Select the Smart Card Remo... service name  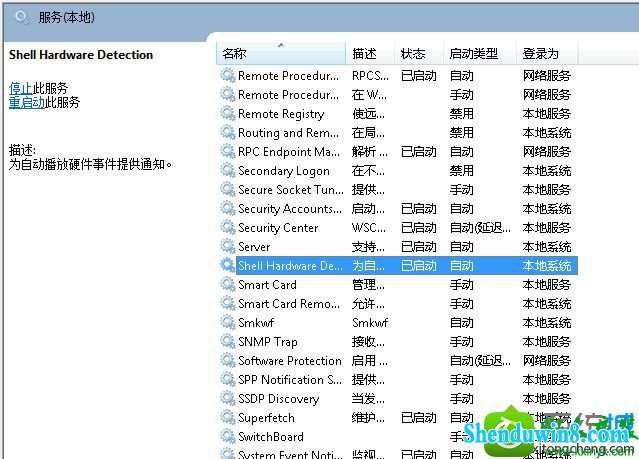[x=289, y=304]
